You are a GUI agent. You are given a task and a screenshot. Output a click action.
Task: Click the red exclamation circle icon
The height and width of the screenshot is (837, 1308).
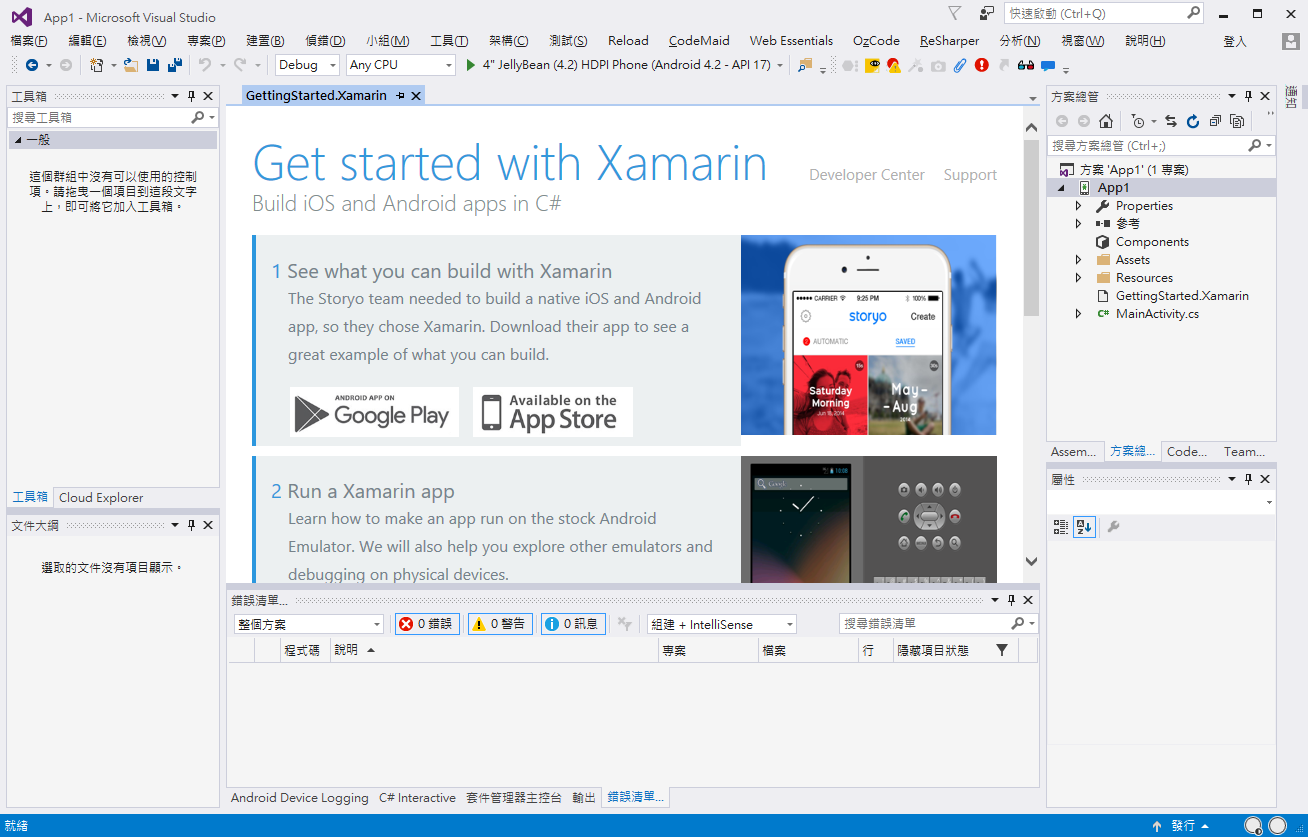click(x=982, y=65)
